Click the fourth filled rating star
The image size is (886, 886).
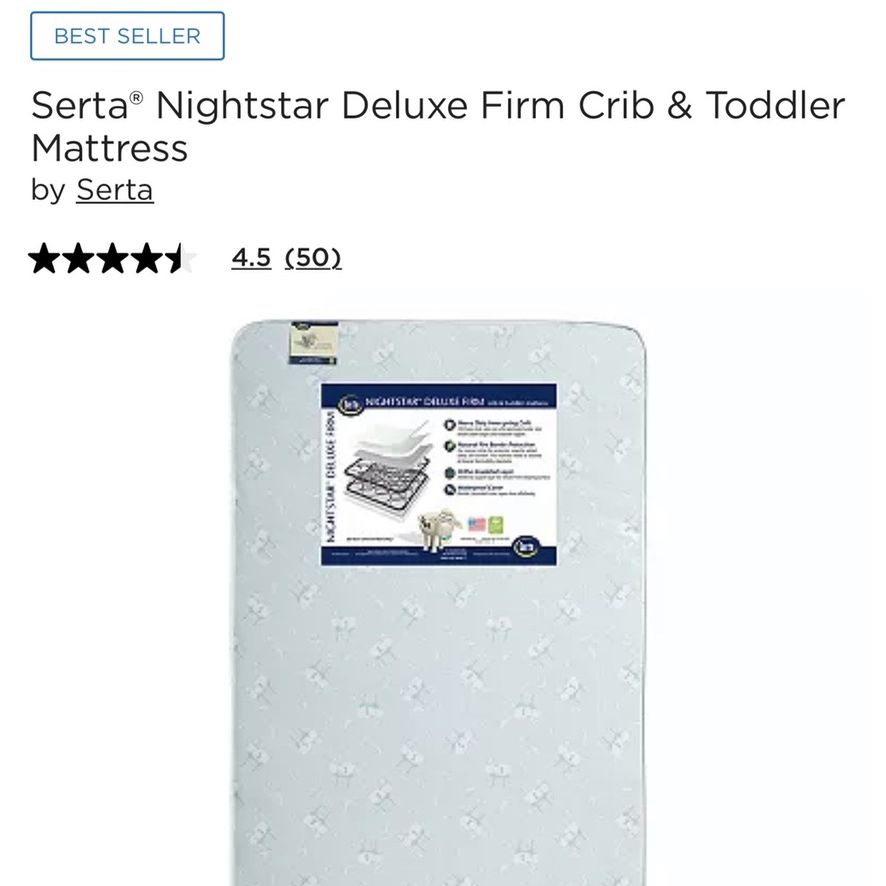tap(148, 258)
